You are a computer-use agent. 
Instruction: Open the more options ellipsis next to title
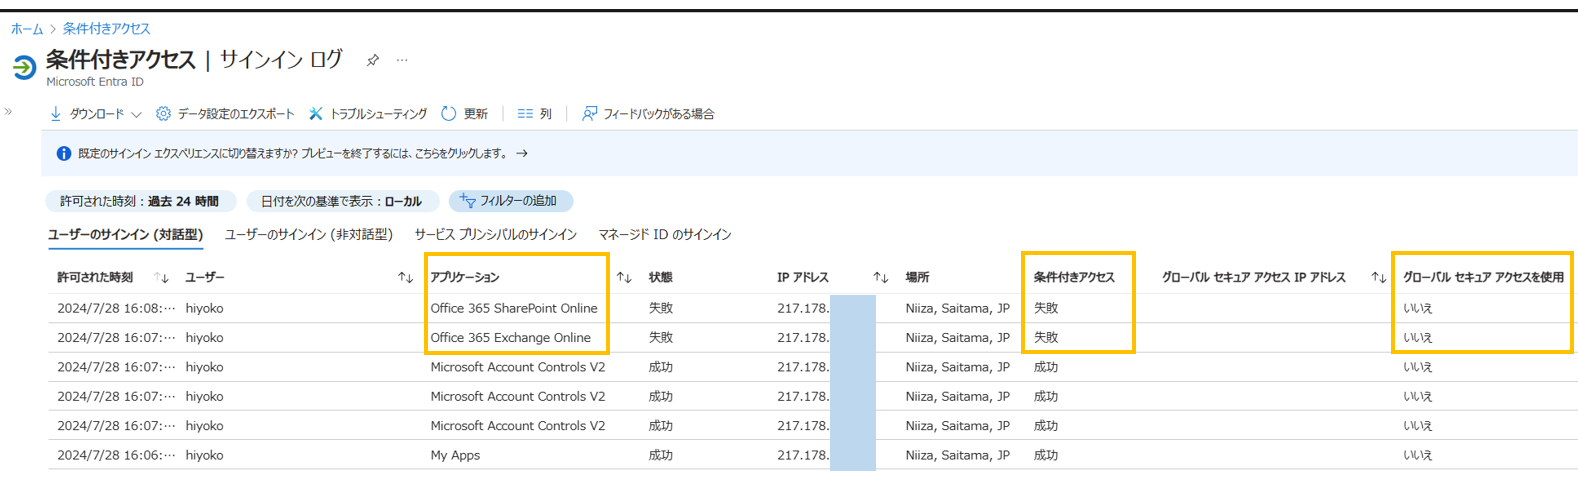pyautogui.click(x=402, y=60)
